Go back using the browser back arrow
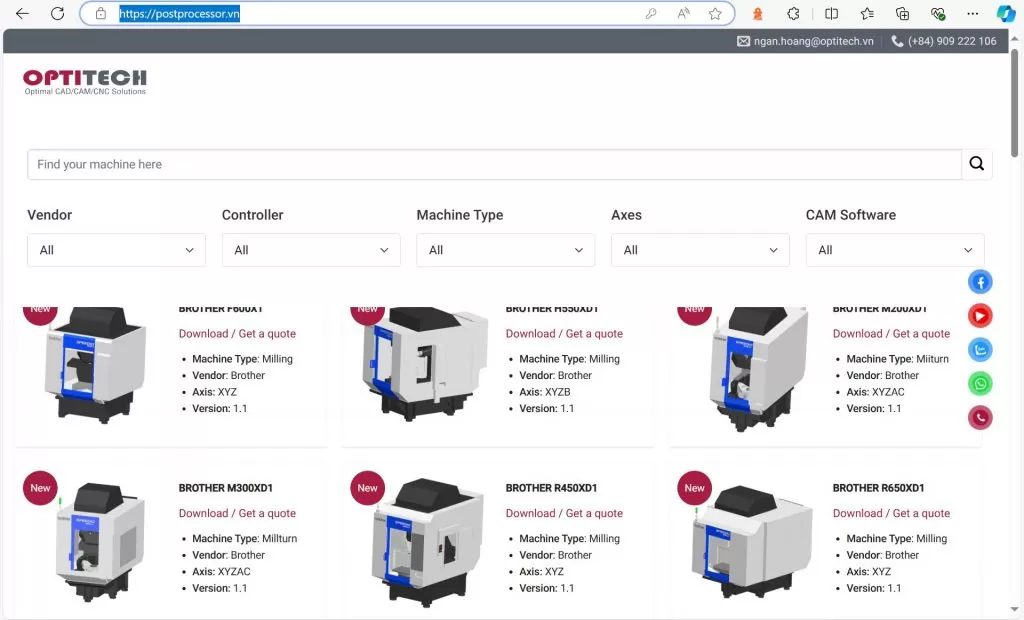The width and height of the screenshot is (1024, 620). point(22,14)
